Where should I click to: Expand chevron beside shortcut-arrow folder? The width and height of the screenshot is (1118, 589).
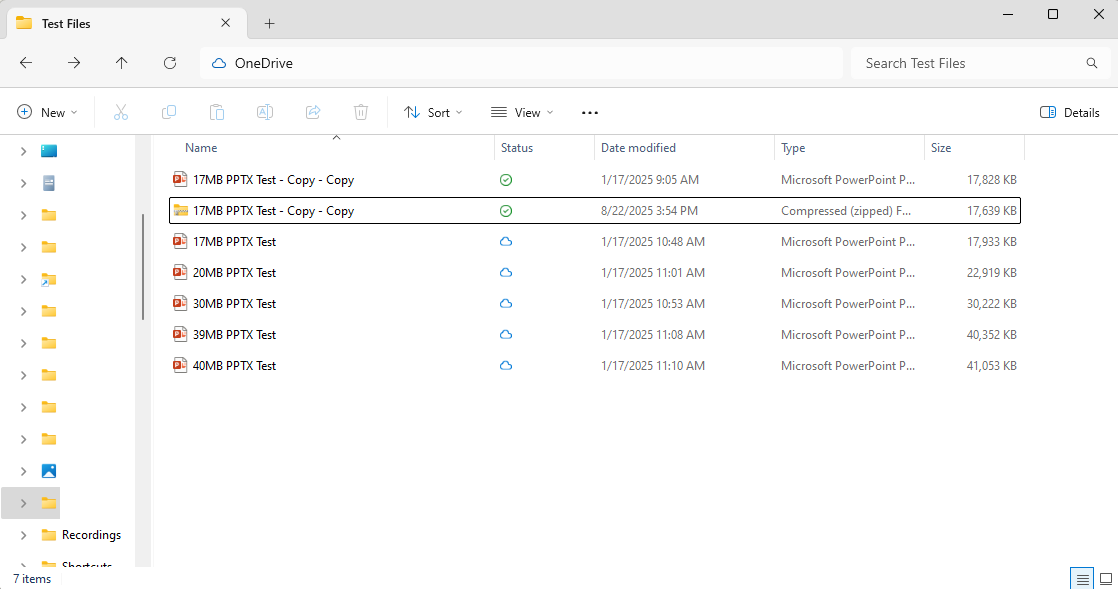pyautogui.click(x=24, y=280)
